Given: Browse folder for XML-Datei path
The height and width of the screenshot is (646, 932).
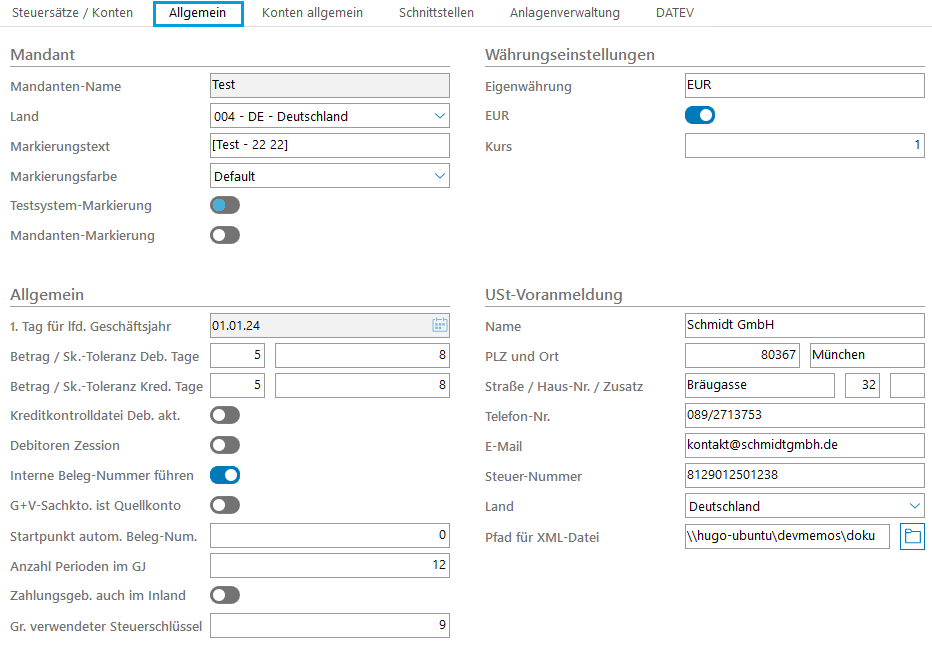Looking at the screenshot, I should (912, 536).
